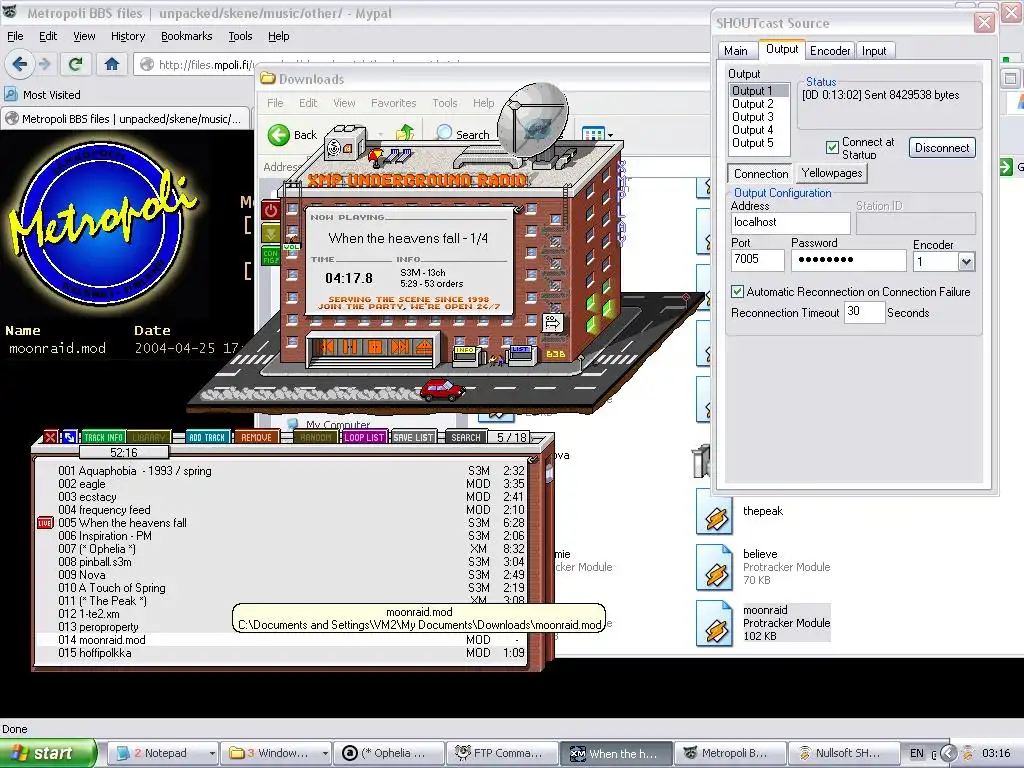This screenshot has width=1024, height=768.
Task: Select playlist track 006 Inspiration - PM
Action: pos(281,536)
